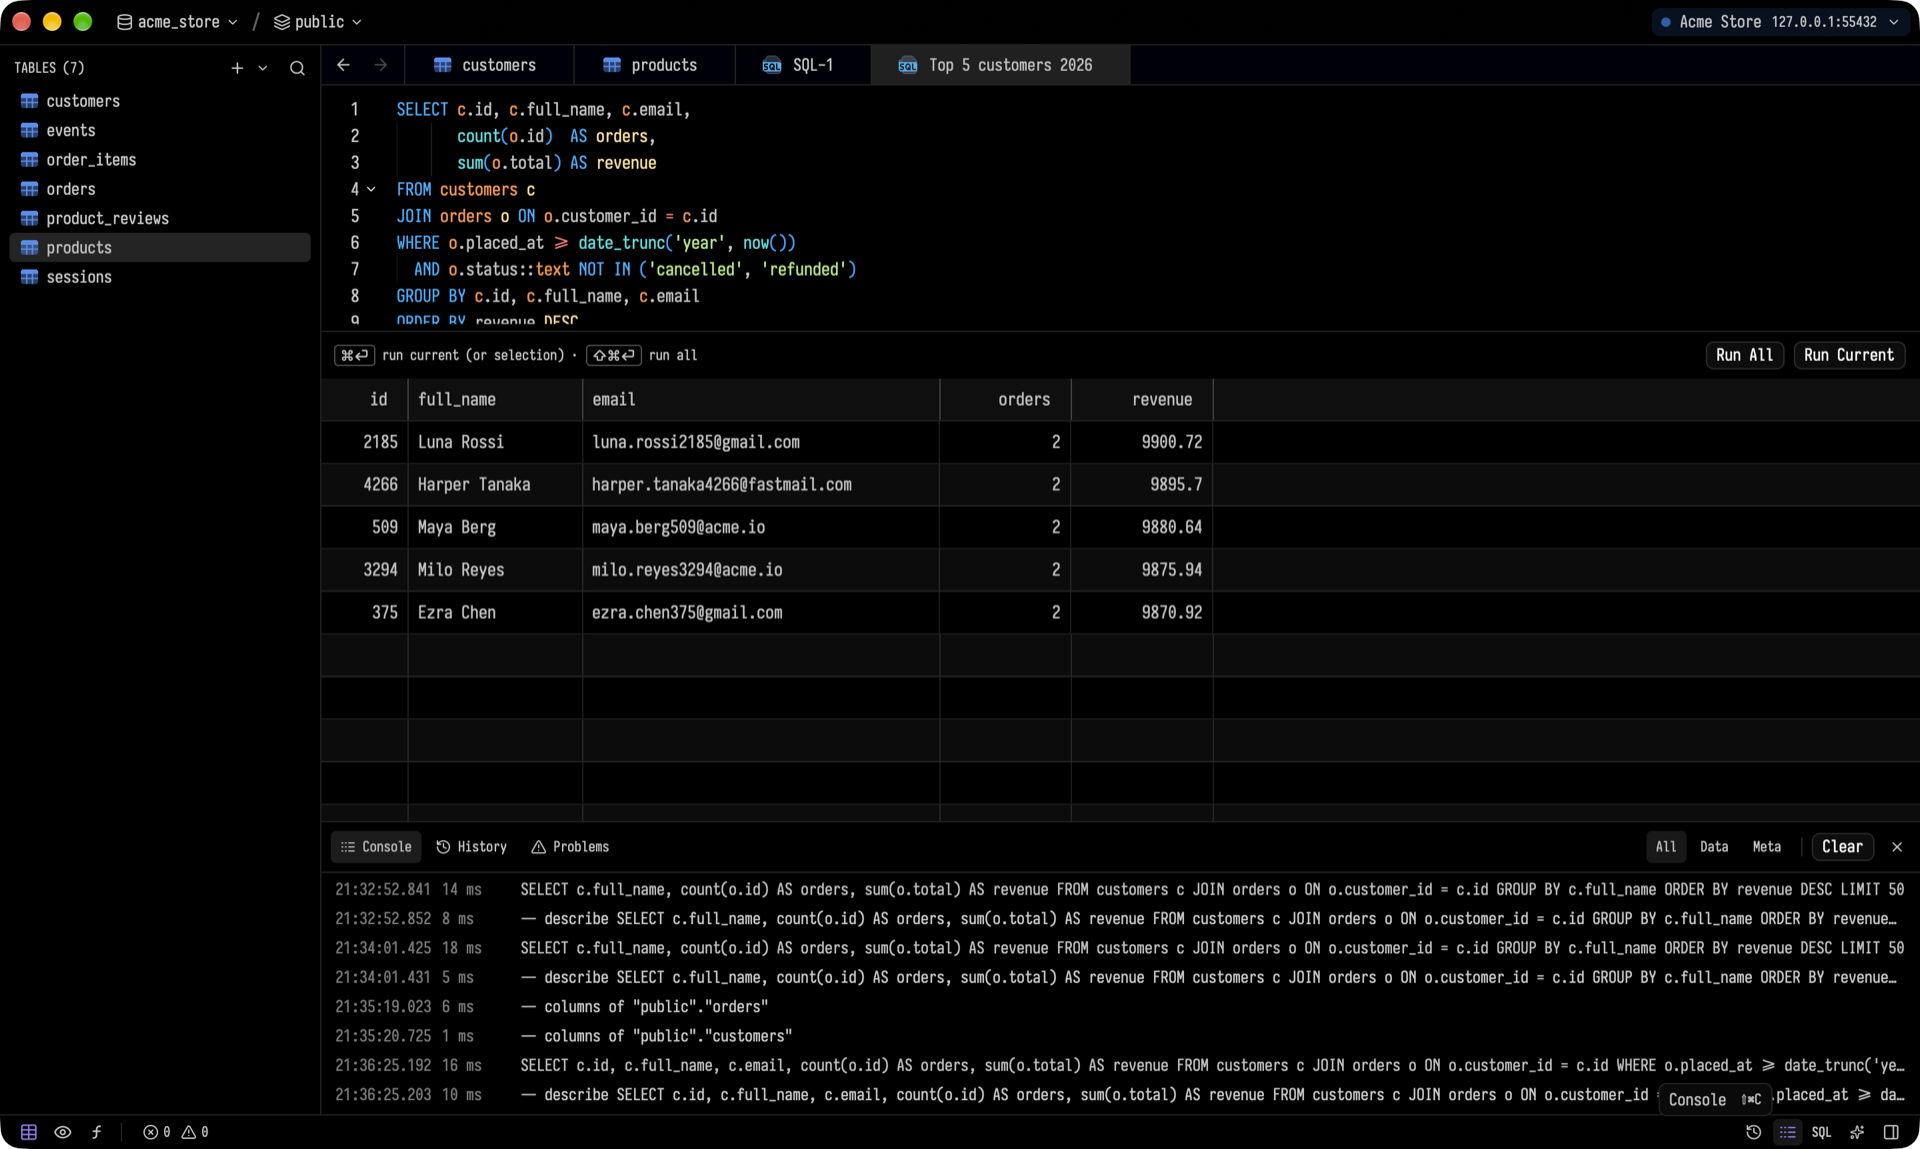Image resolution: width=1920 pixels, height=1149 pixels.
Task: Open the Acme Store connection dropdown
Action: 1780,22
